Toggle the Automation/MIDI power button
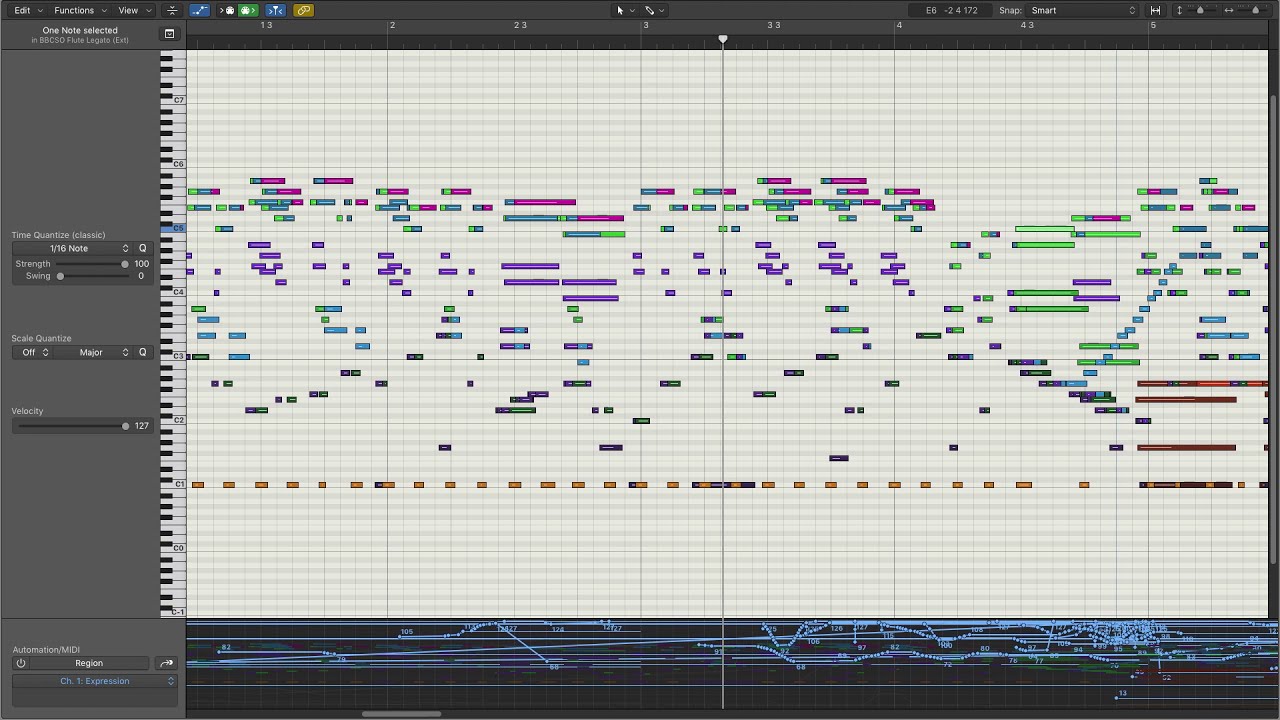The width and height of the screenshot is (1280, 720). pos(20,663)
